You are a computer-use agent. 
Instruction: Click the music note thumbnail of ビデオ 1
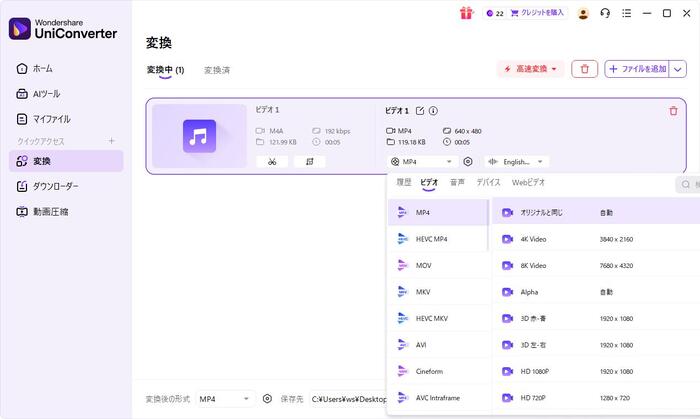[x=199, y=136]
